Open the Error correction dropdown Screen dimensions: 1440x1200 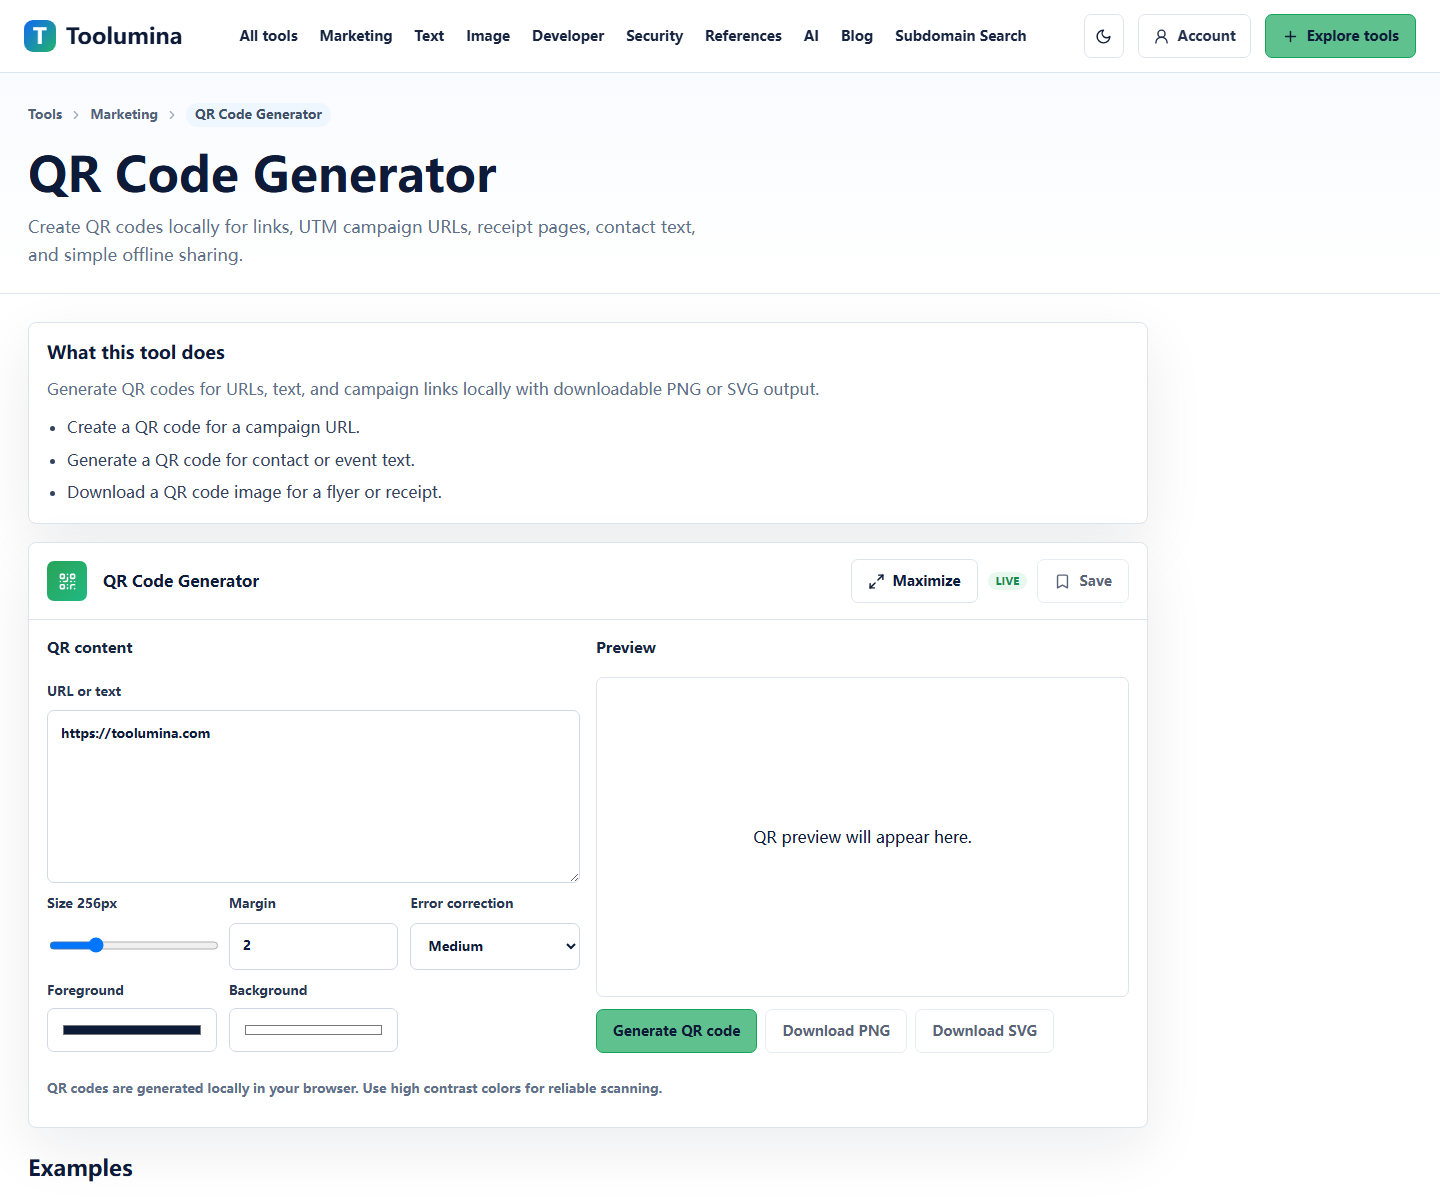(x=495, y=946)
